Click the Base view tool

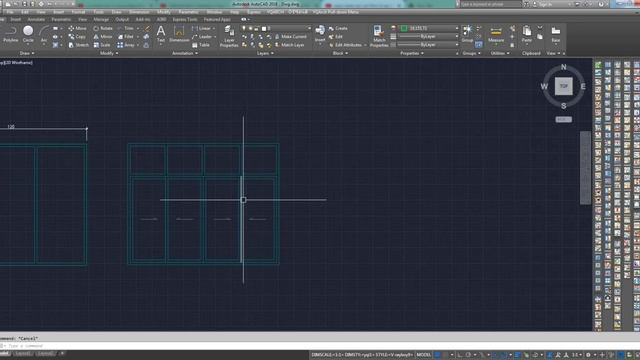tap(556, 34)
